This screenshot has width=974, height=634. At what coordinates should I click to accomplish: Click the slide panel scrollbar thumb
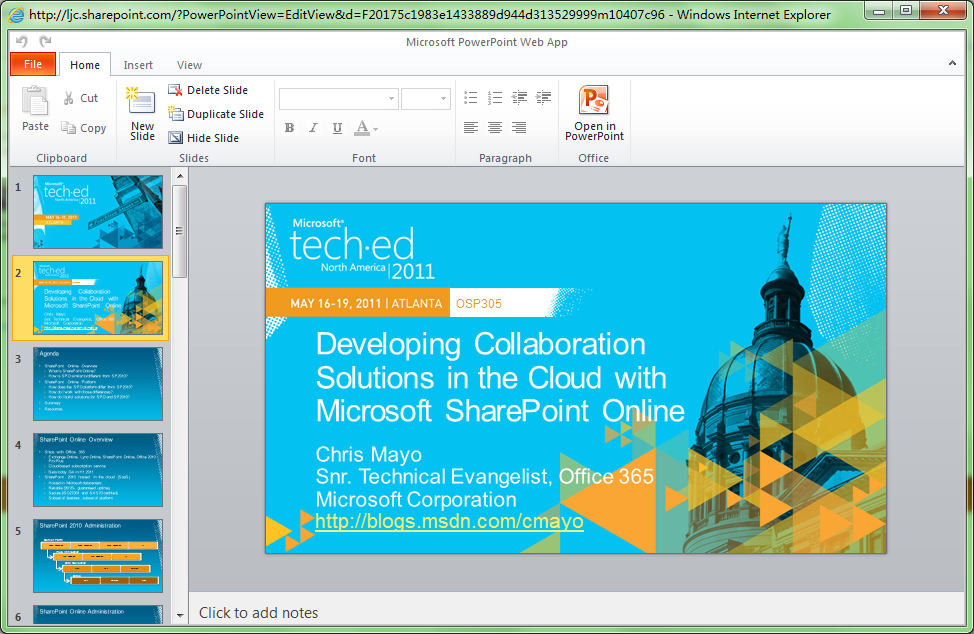pyautogui.click(x=180, y=231)
